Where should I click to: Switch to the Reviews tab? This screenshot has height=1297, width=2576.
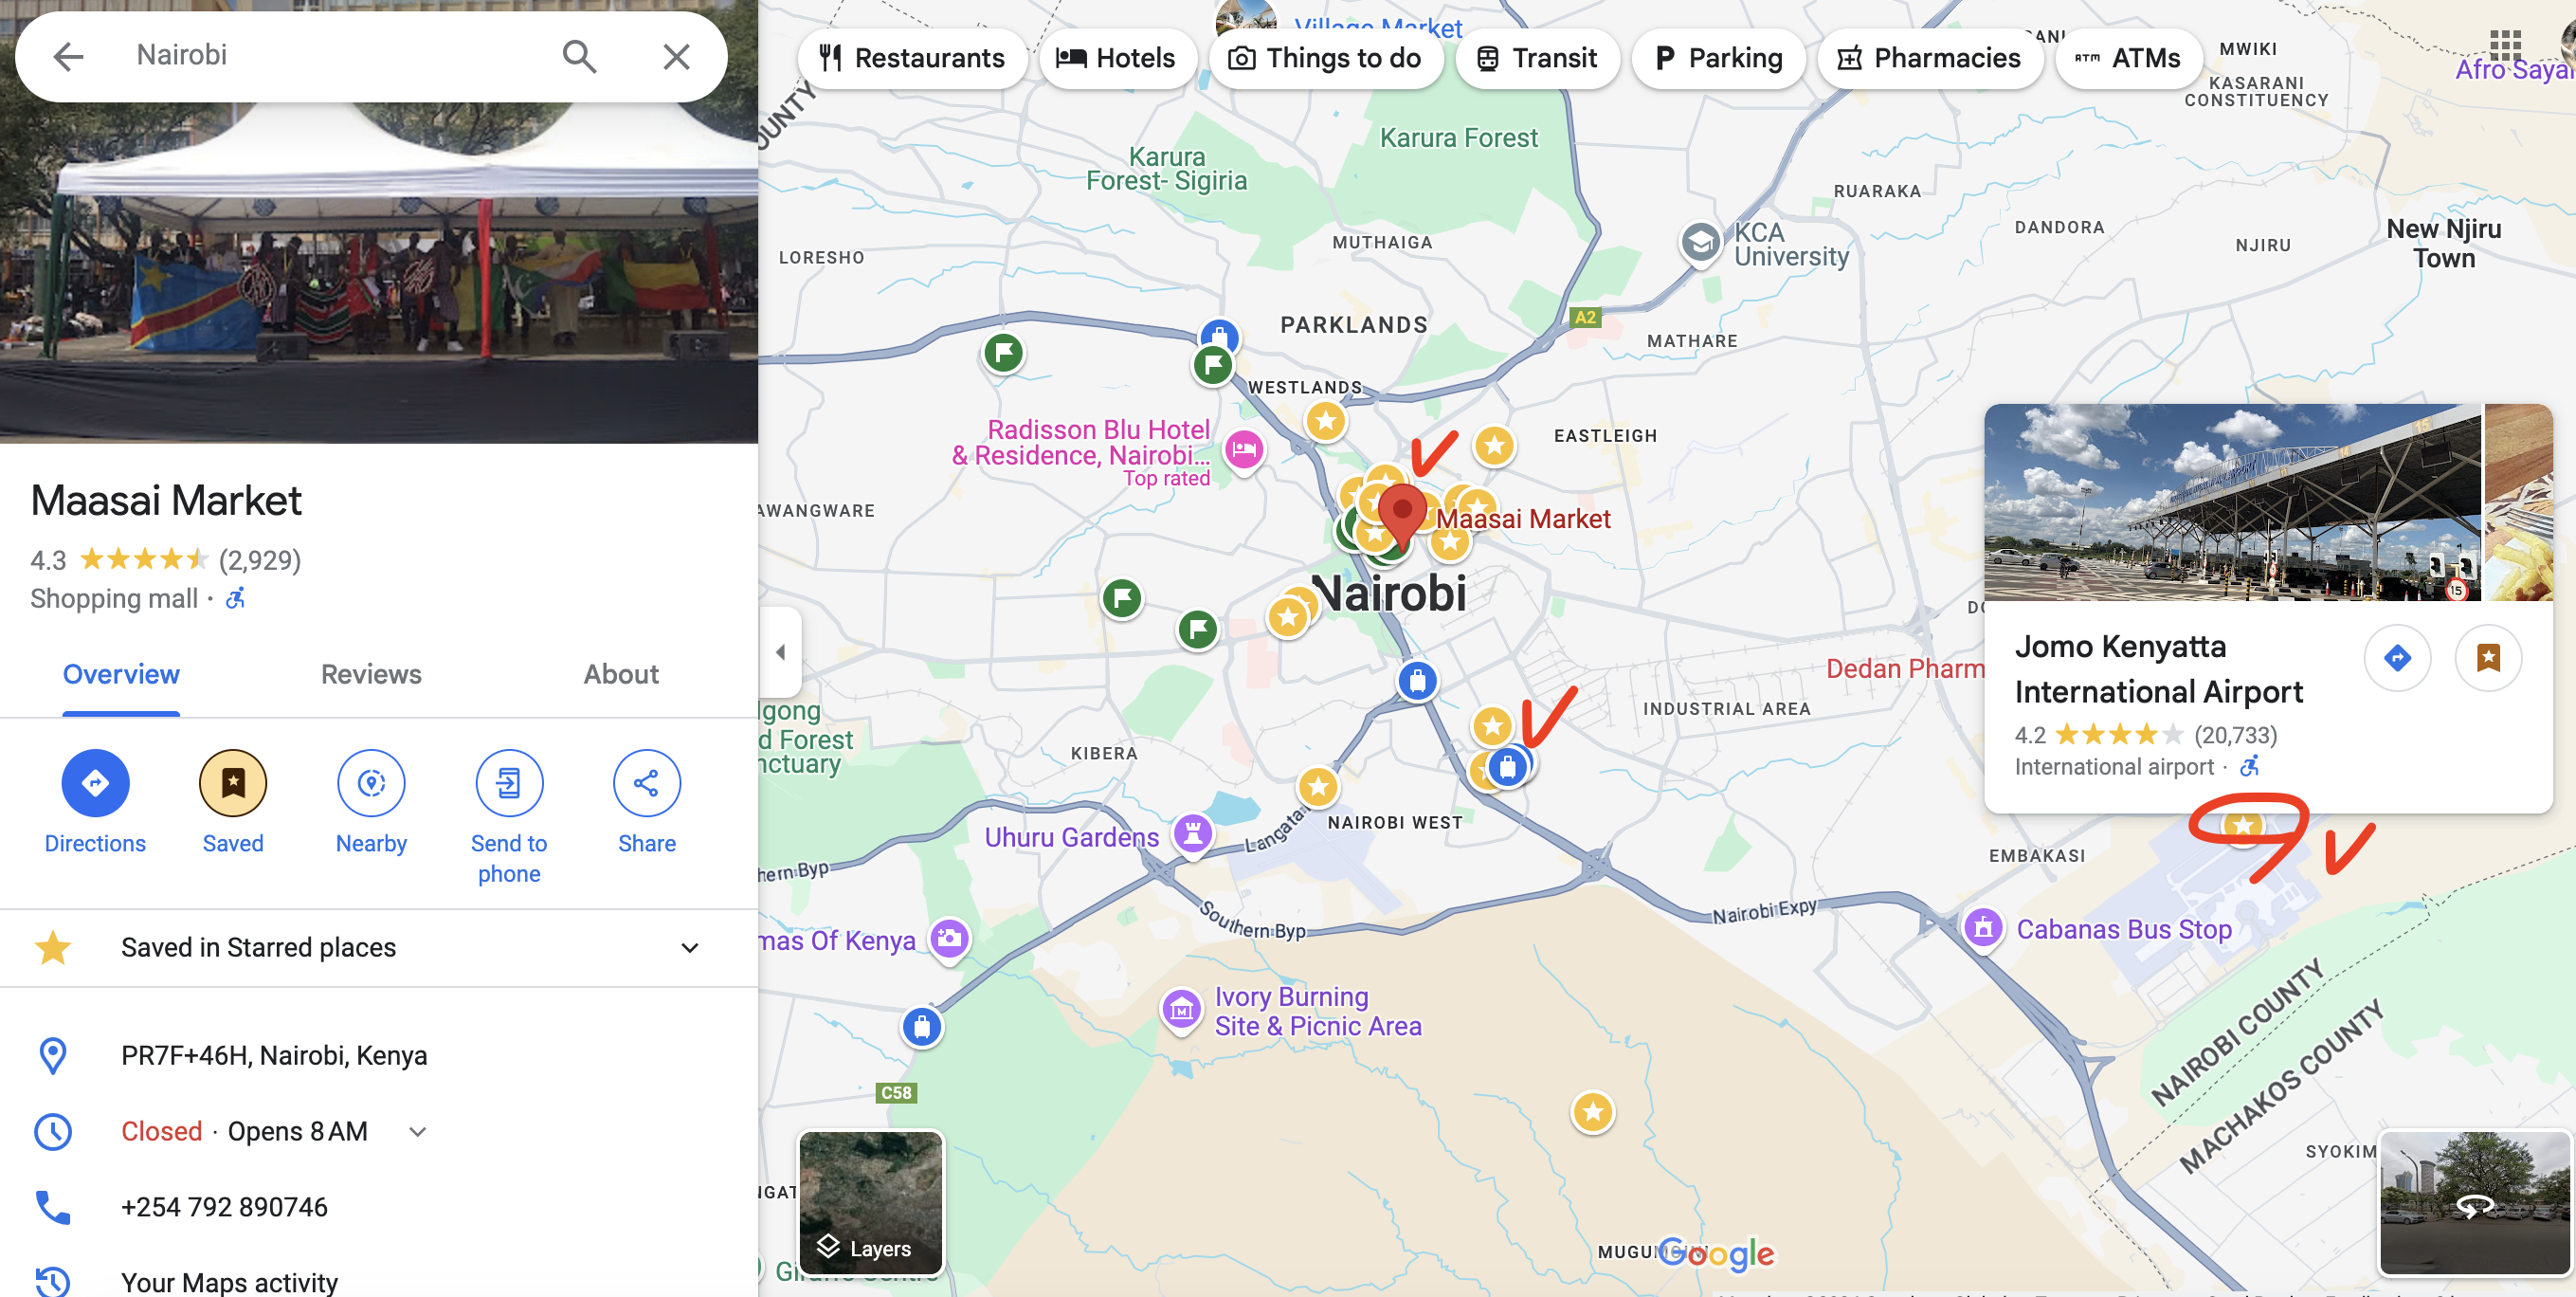pos(371,674)
